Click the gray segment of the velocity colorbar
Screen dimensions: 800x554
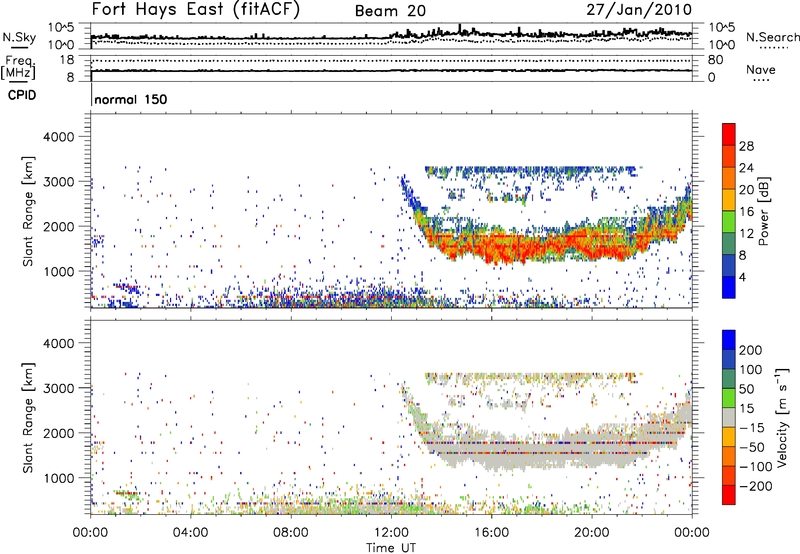pos(729,417)
